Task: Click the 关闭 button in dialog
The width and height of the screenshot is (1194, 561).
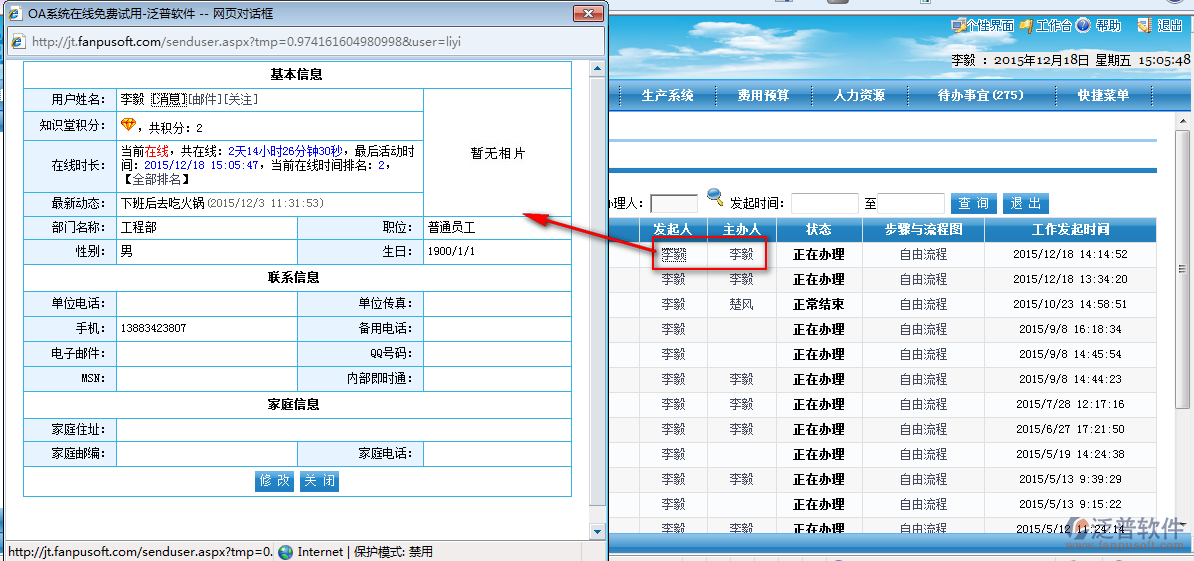Action: point(319,481)
